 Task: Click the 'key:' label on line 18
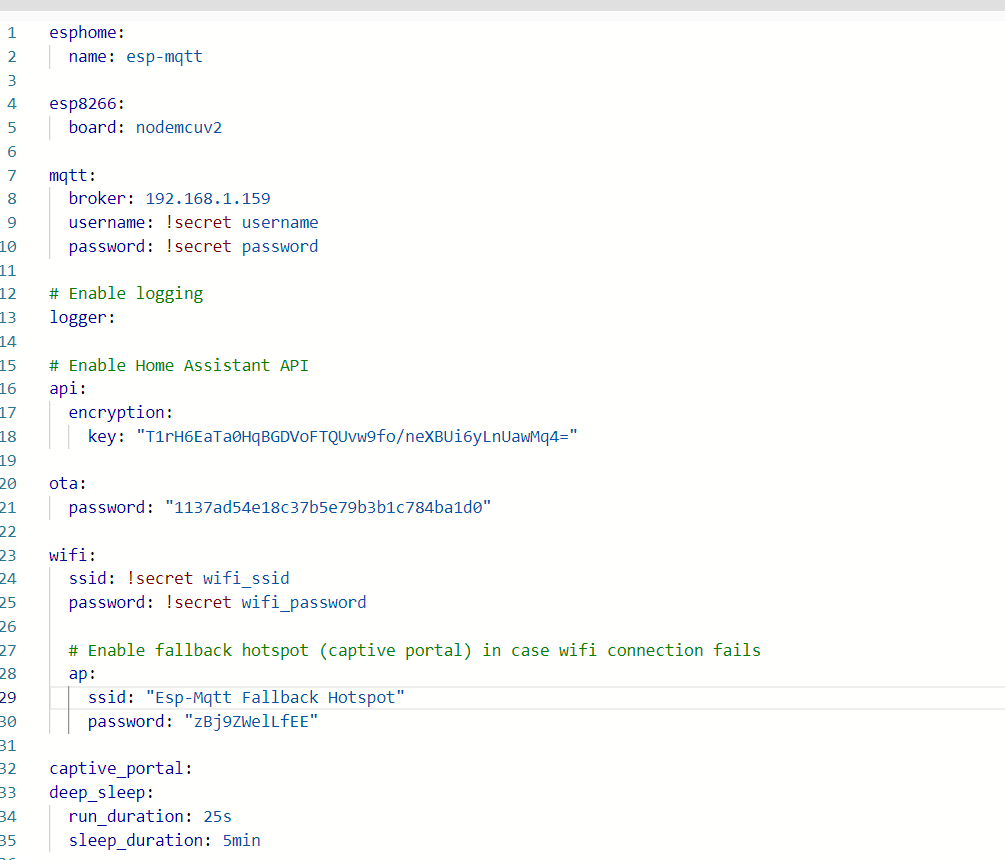(106, 436)
